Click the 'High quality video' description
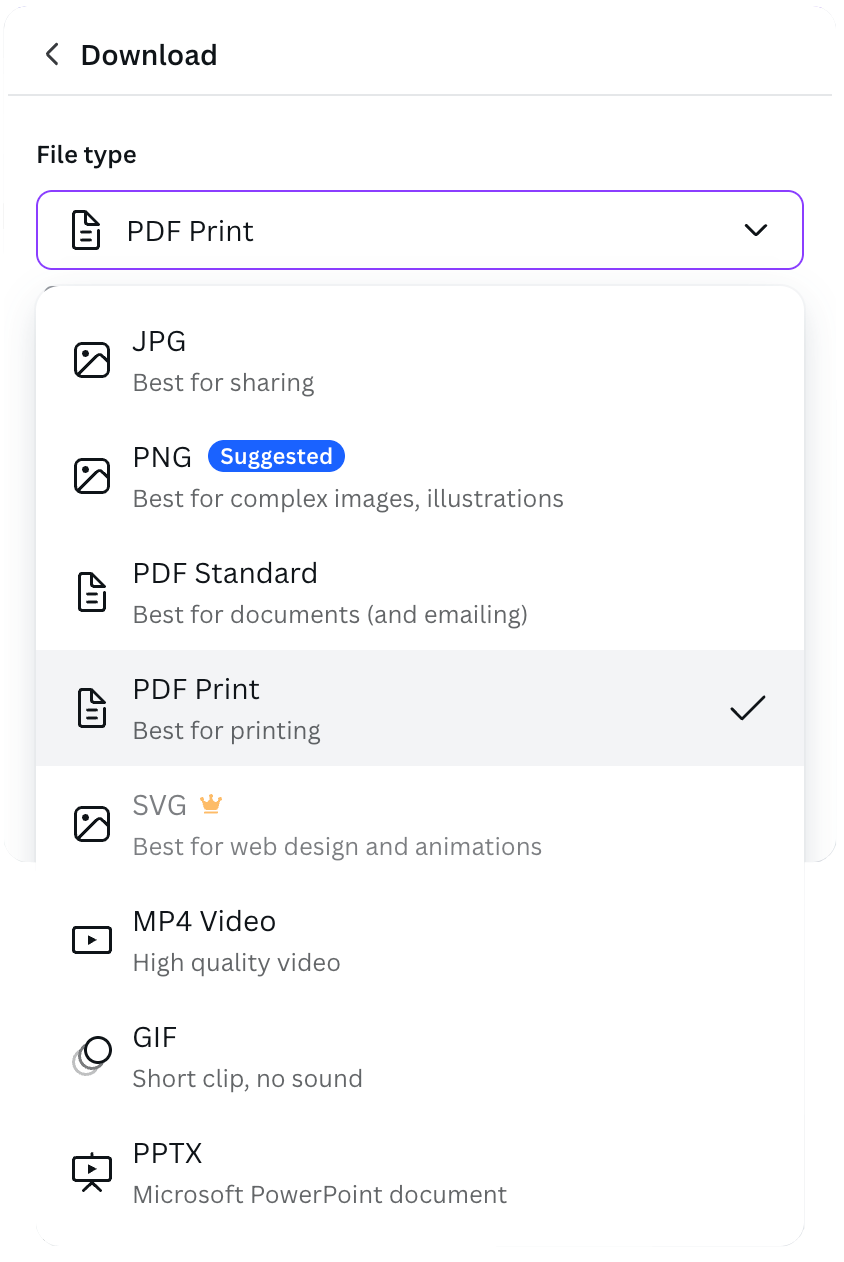844x1262 pixels. point(237,963)
